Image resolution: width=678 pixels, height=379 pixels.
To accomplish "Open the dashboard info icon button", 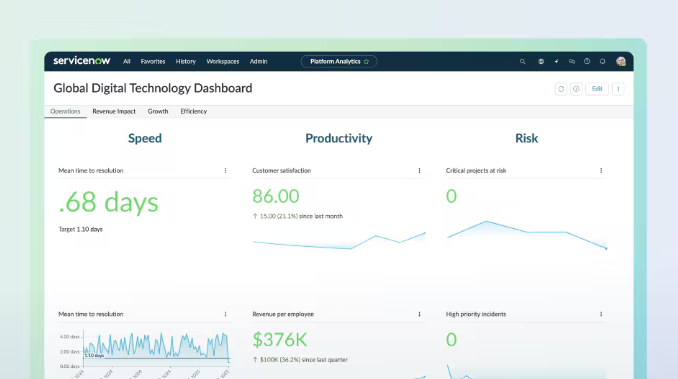I will pyautogui.click(x=576, y=89).
